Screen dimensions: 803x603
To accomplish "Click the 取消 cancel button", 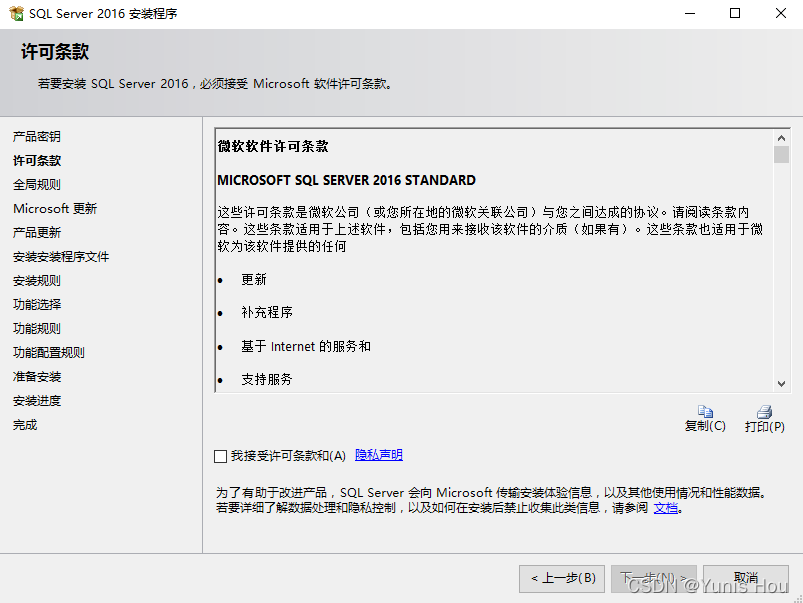I will pos(746,579).
